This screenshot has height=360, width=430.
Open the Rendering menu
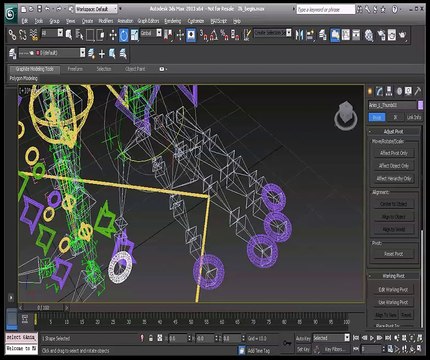173,21
